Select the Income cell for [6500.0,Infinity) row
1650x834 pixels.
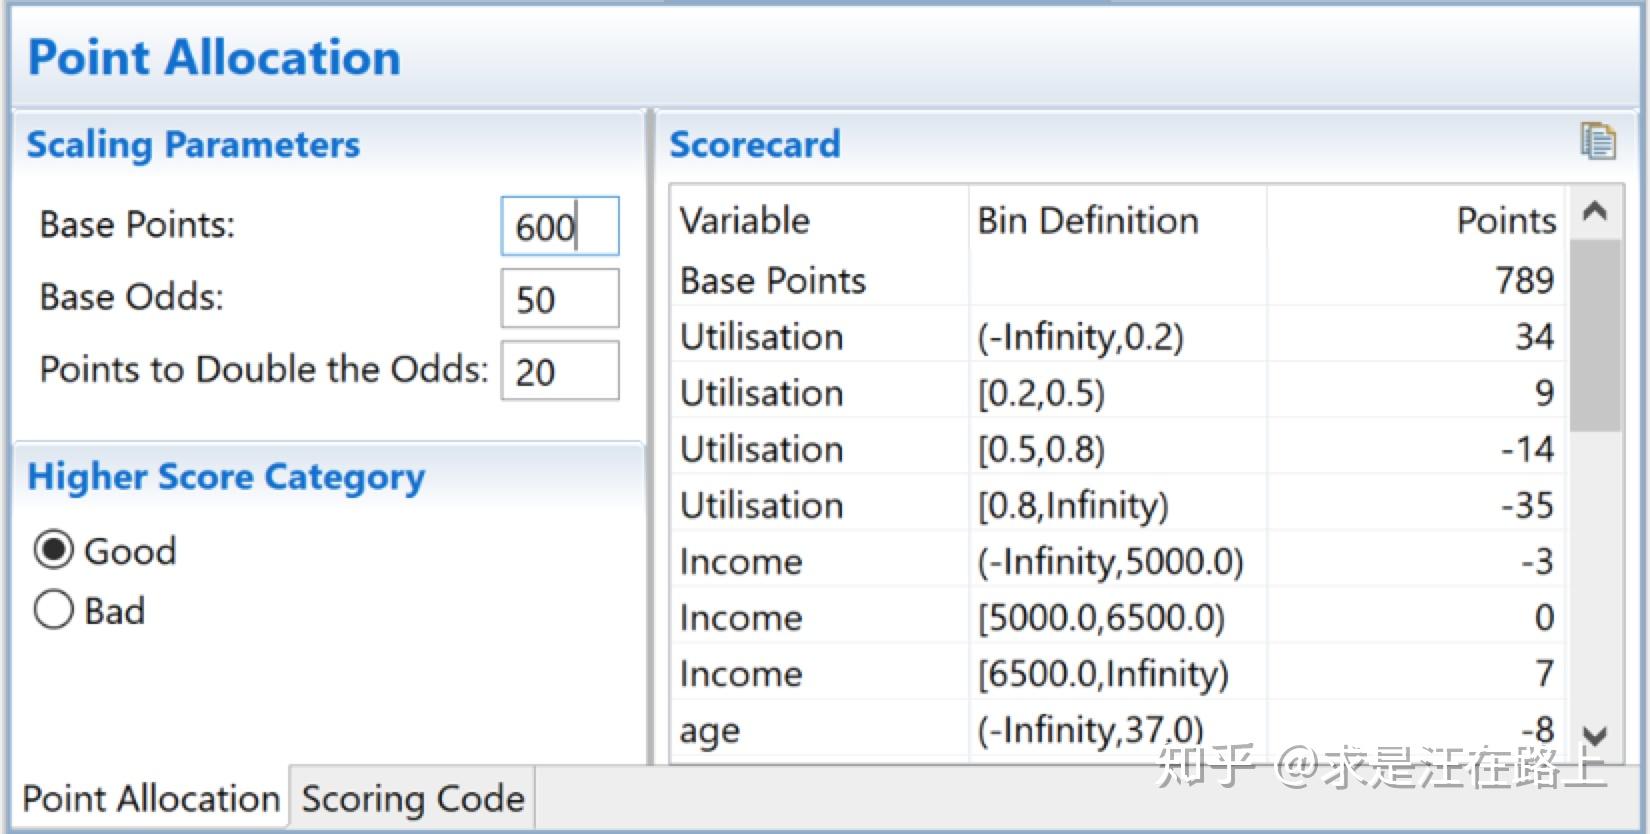point(741,673)
